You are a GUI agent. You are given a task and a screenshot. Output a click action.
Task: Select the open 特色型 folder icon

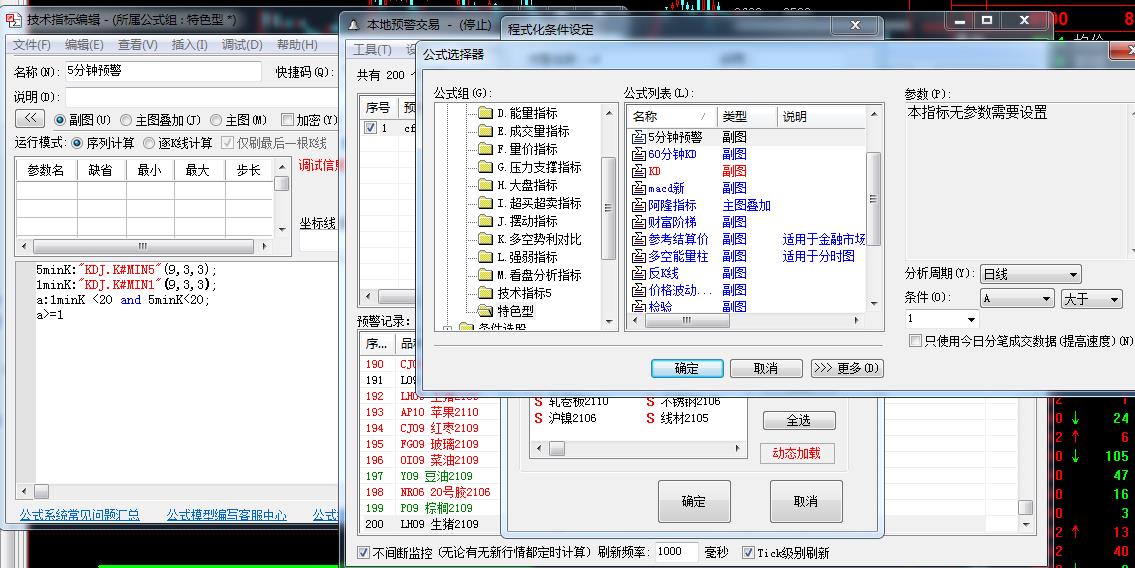pyautogui.click(x=485, y=311)
